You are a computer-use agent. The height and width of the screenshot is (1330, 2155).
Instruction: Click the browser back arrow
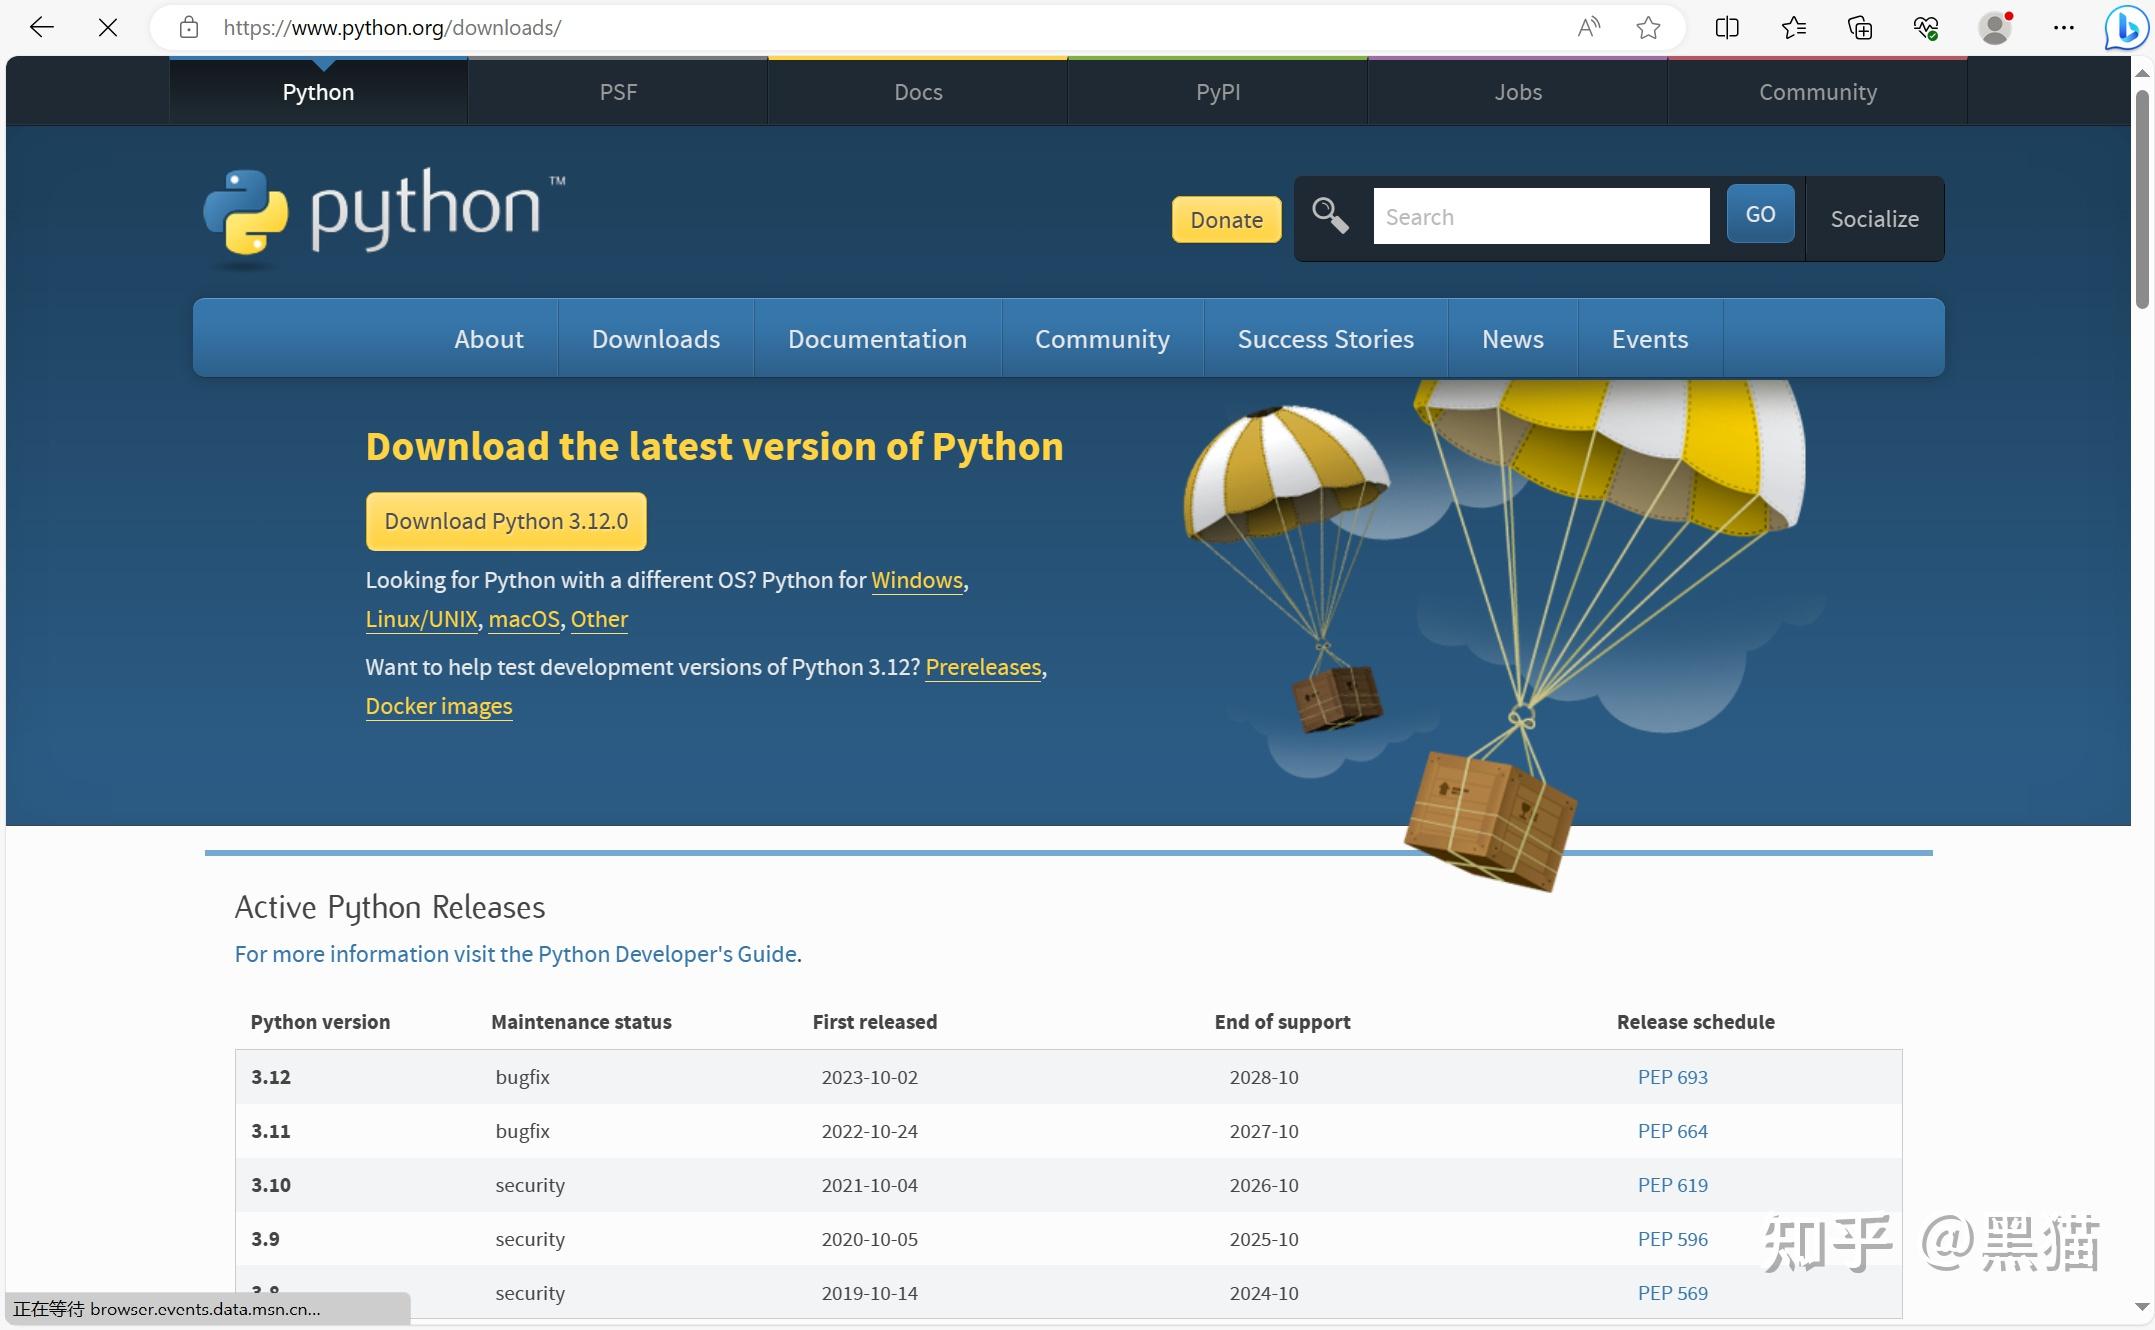click(41, 27)
